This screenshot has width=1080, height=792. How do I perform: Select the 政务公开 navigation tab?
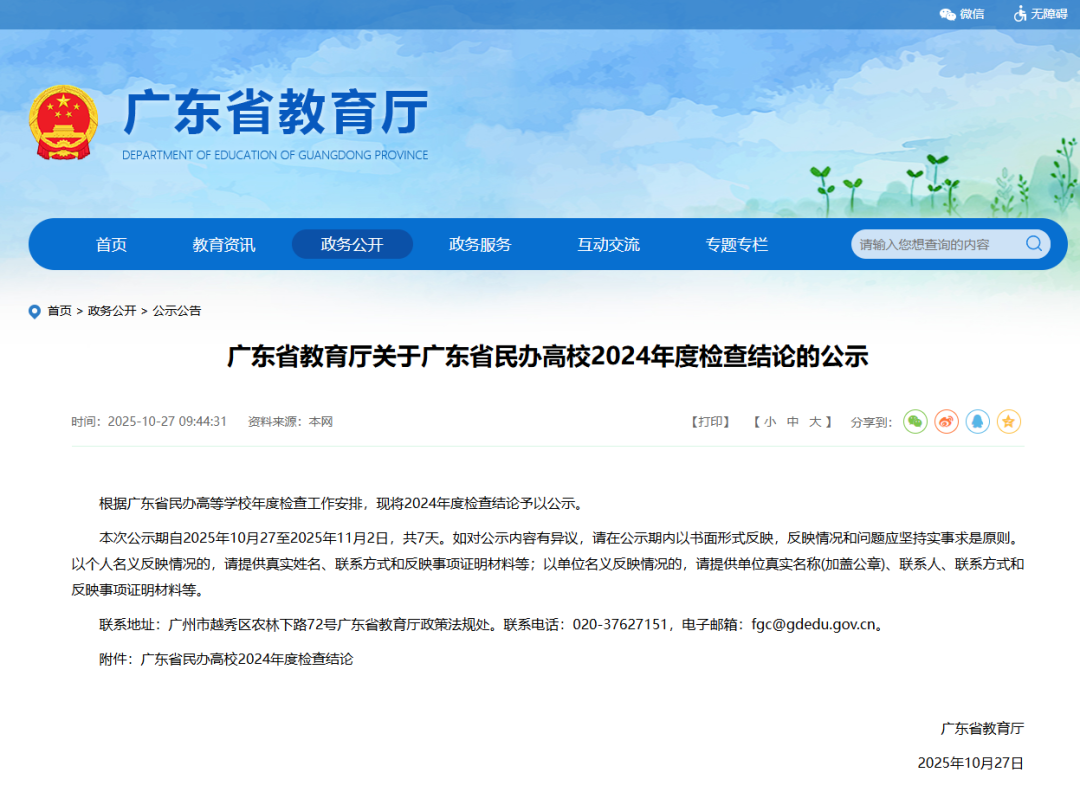(352, 245)
